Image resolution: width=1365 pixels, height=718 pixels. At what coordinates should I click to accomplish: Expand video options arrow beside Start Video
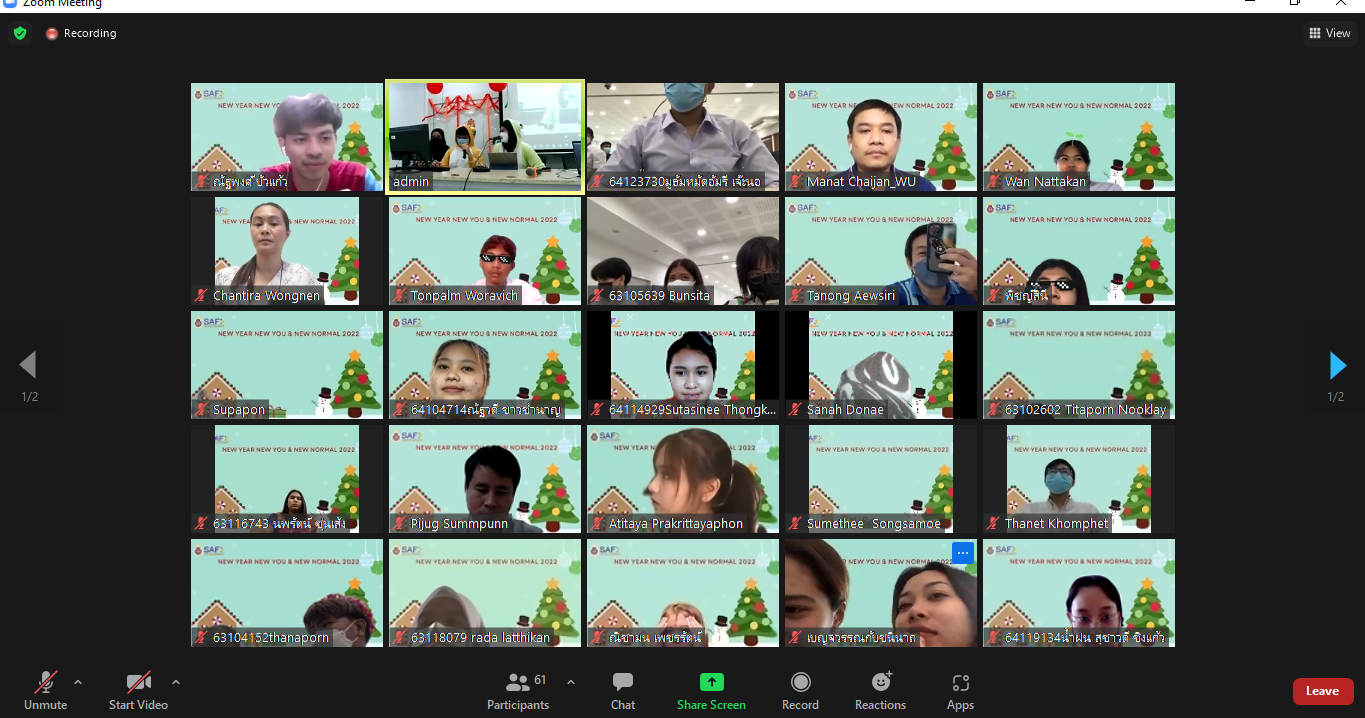(176, 683)
